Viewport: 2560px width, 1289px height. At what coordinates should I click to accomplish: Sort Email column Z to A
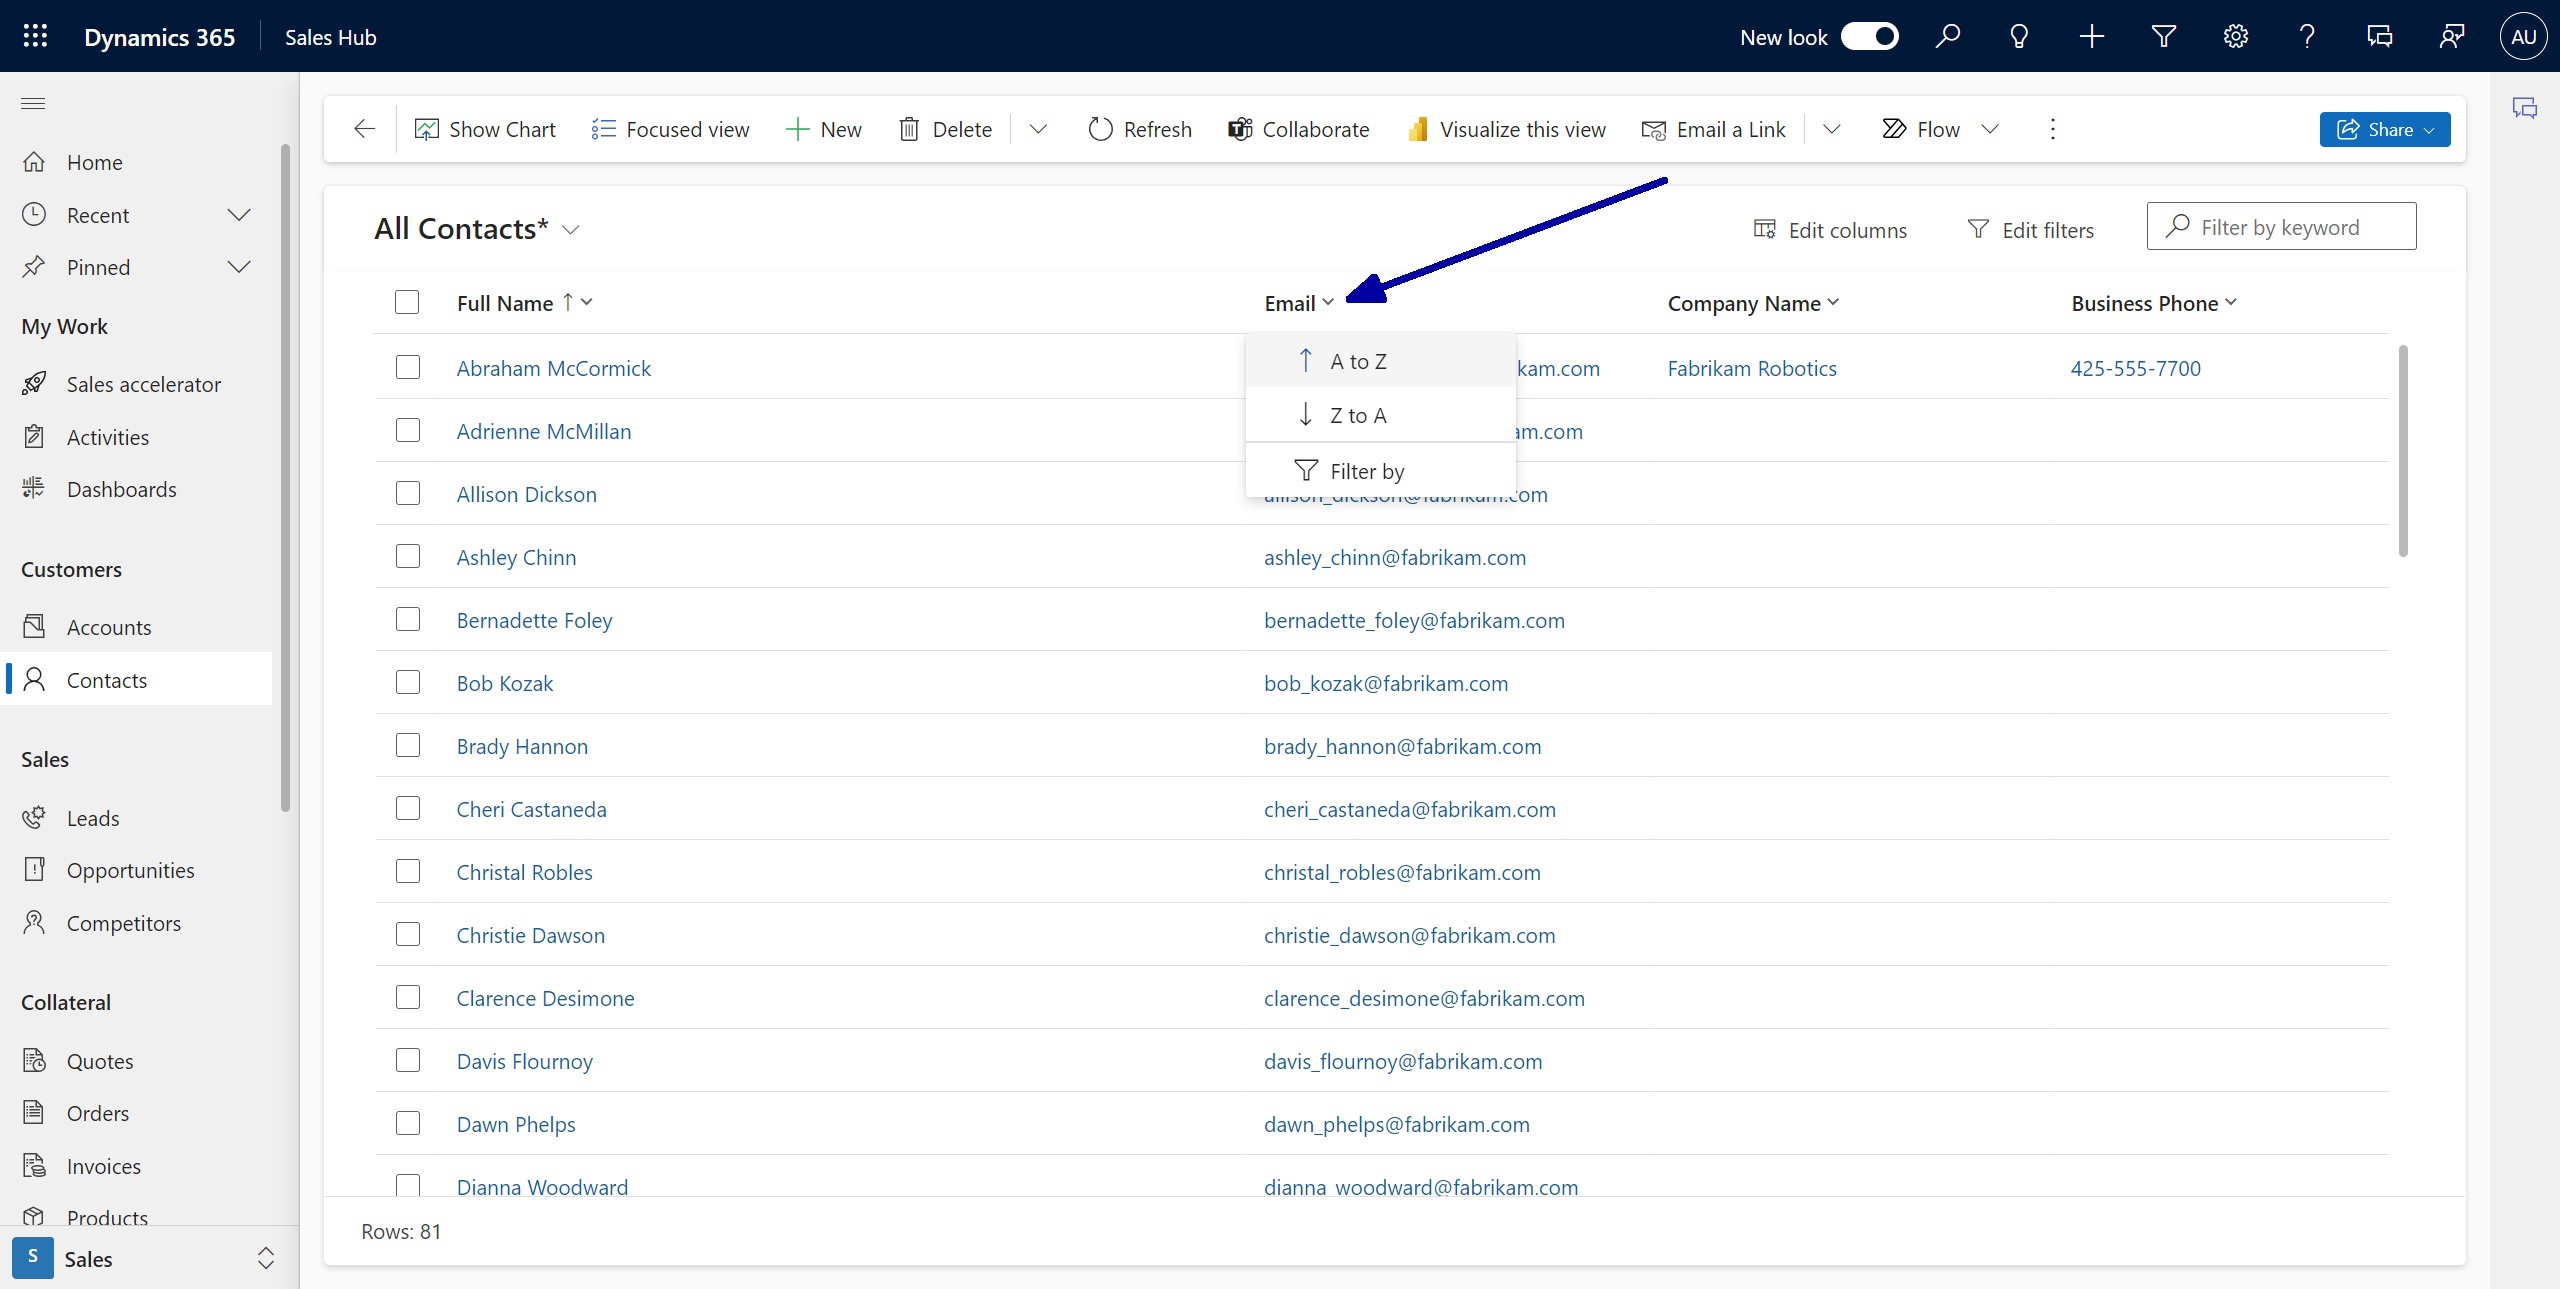[x=1380, y=415]
